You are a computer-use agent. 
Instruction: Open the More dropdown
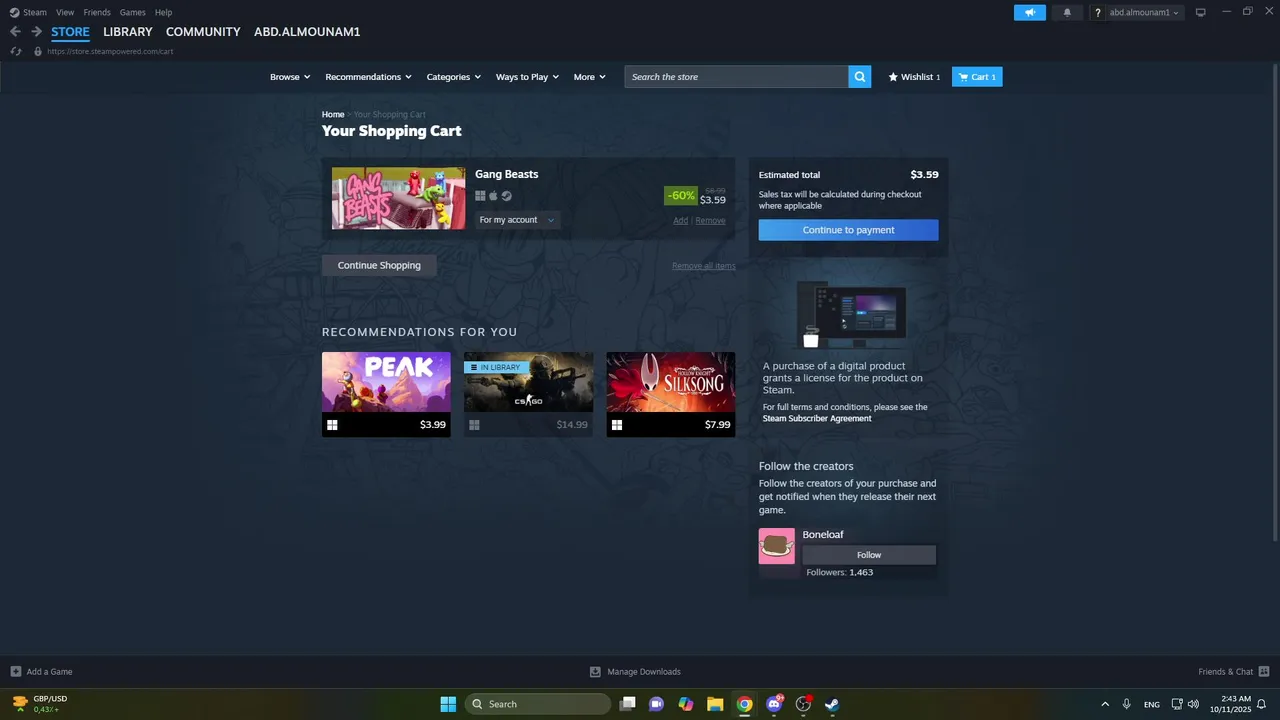[x=590, y=77]
